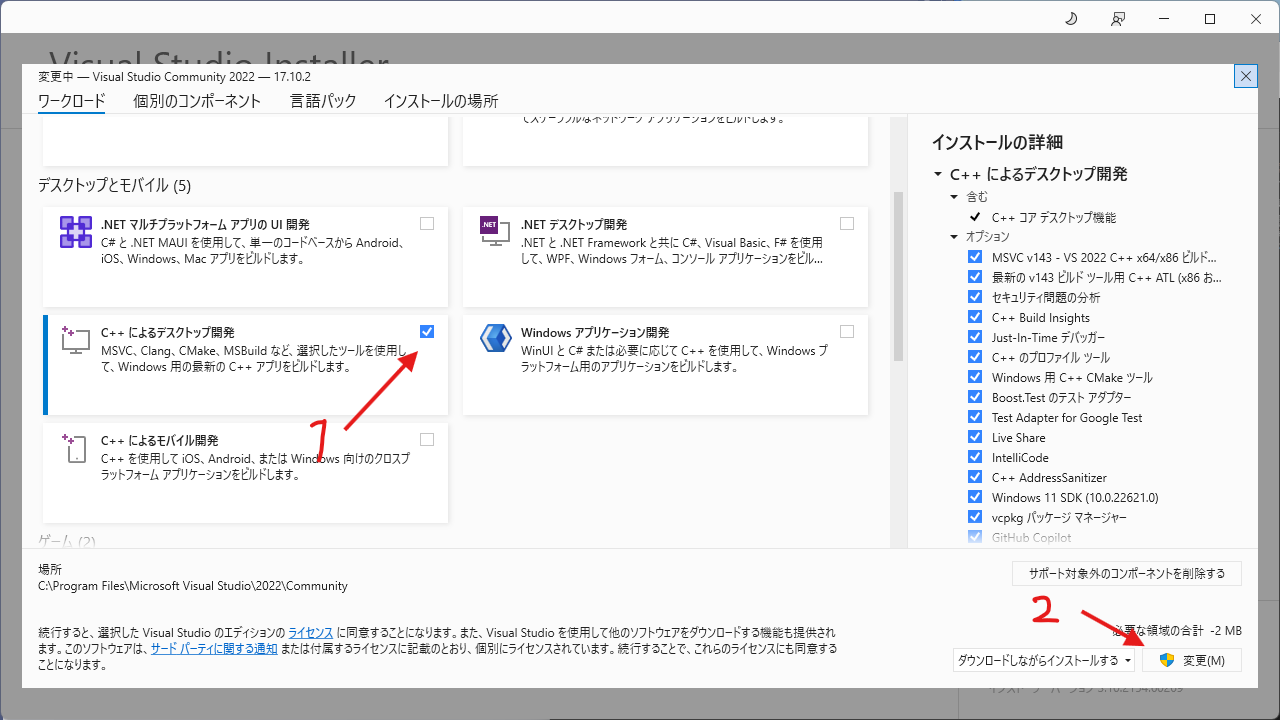Close the modify dialog with X
This screenshot has height=720, width=1280.
point(1246,76)
